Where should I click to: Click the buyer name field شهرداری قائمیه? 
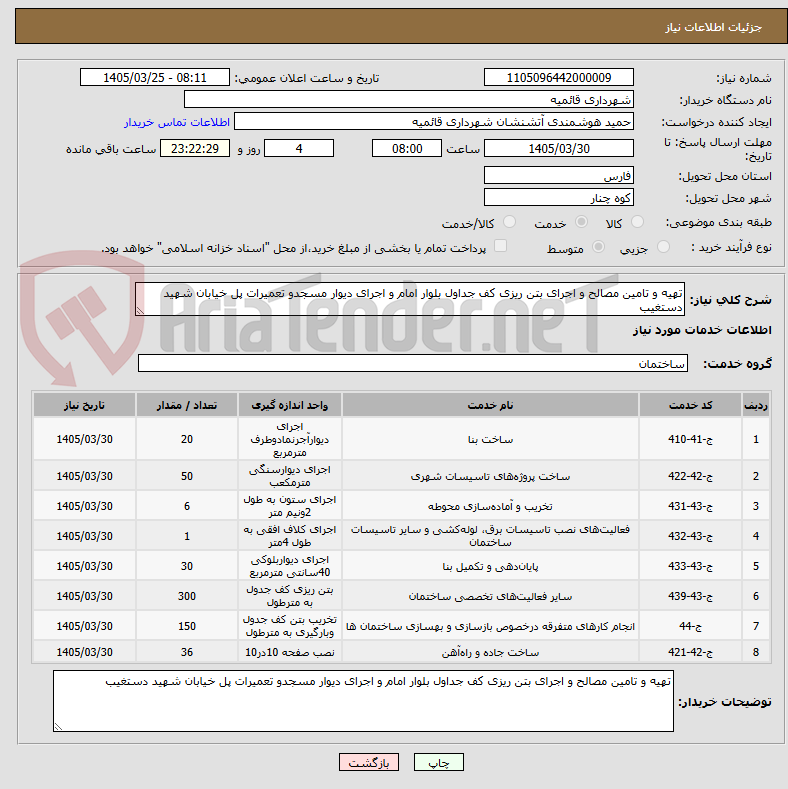tap(409, 100)
